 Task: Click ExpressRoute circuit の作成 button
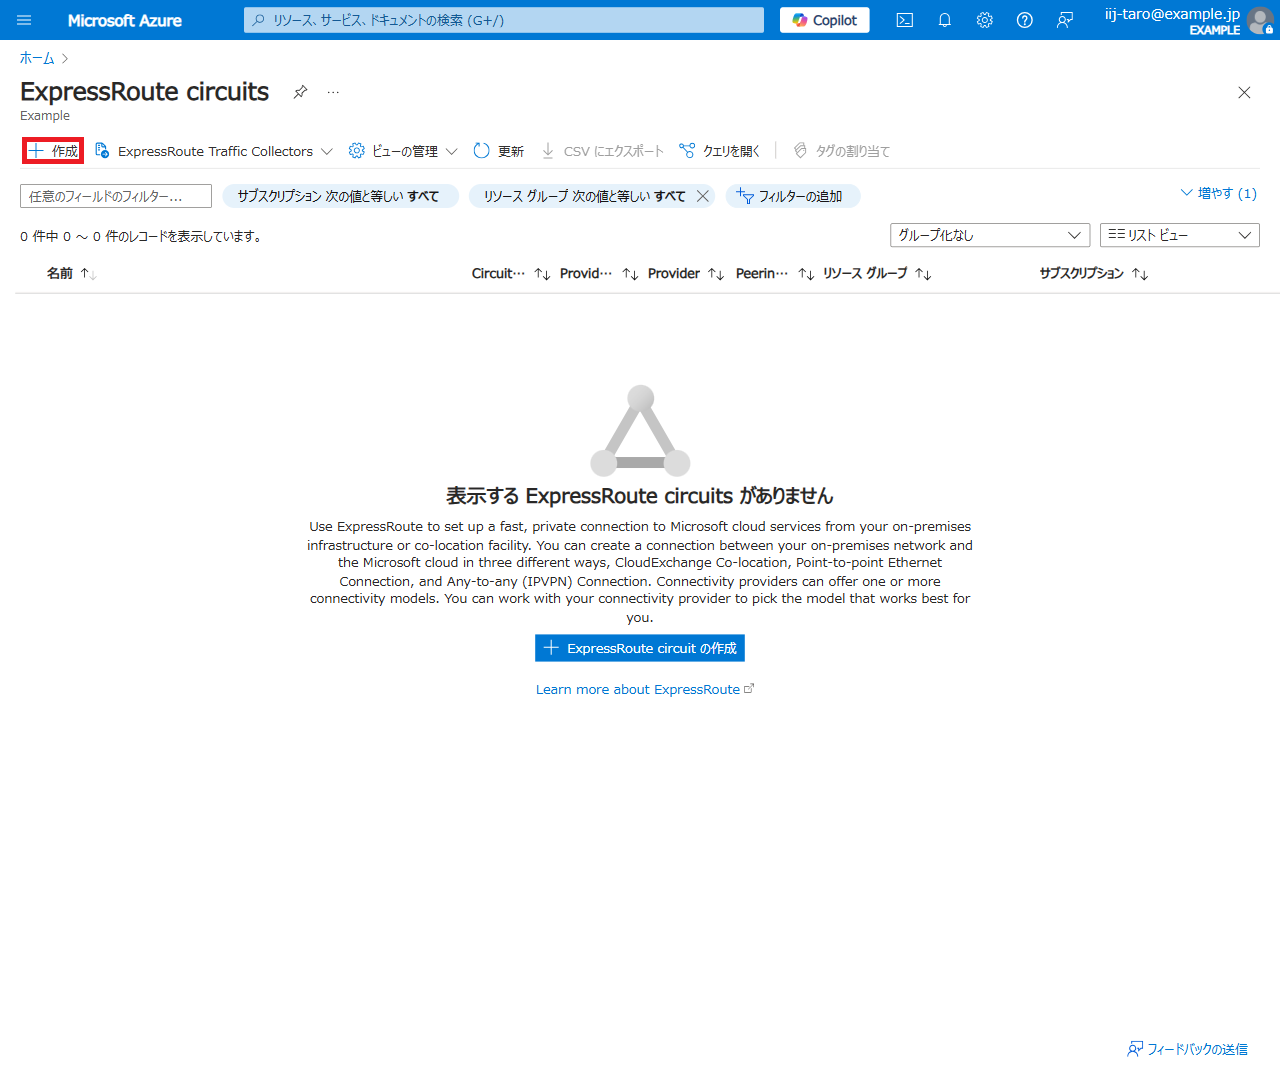click(x=640, y=648)
